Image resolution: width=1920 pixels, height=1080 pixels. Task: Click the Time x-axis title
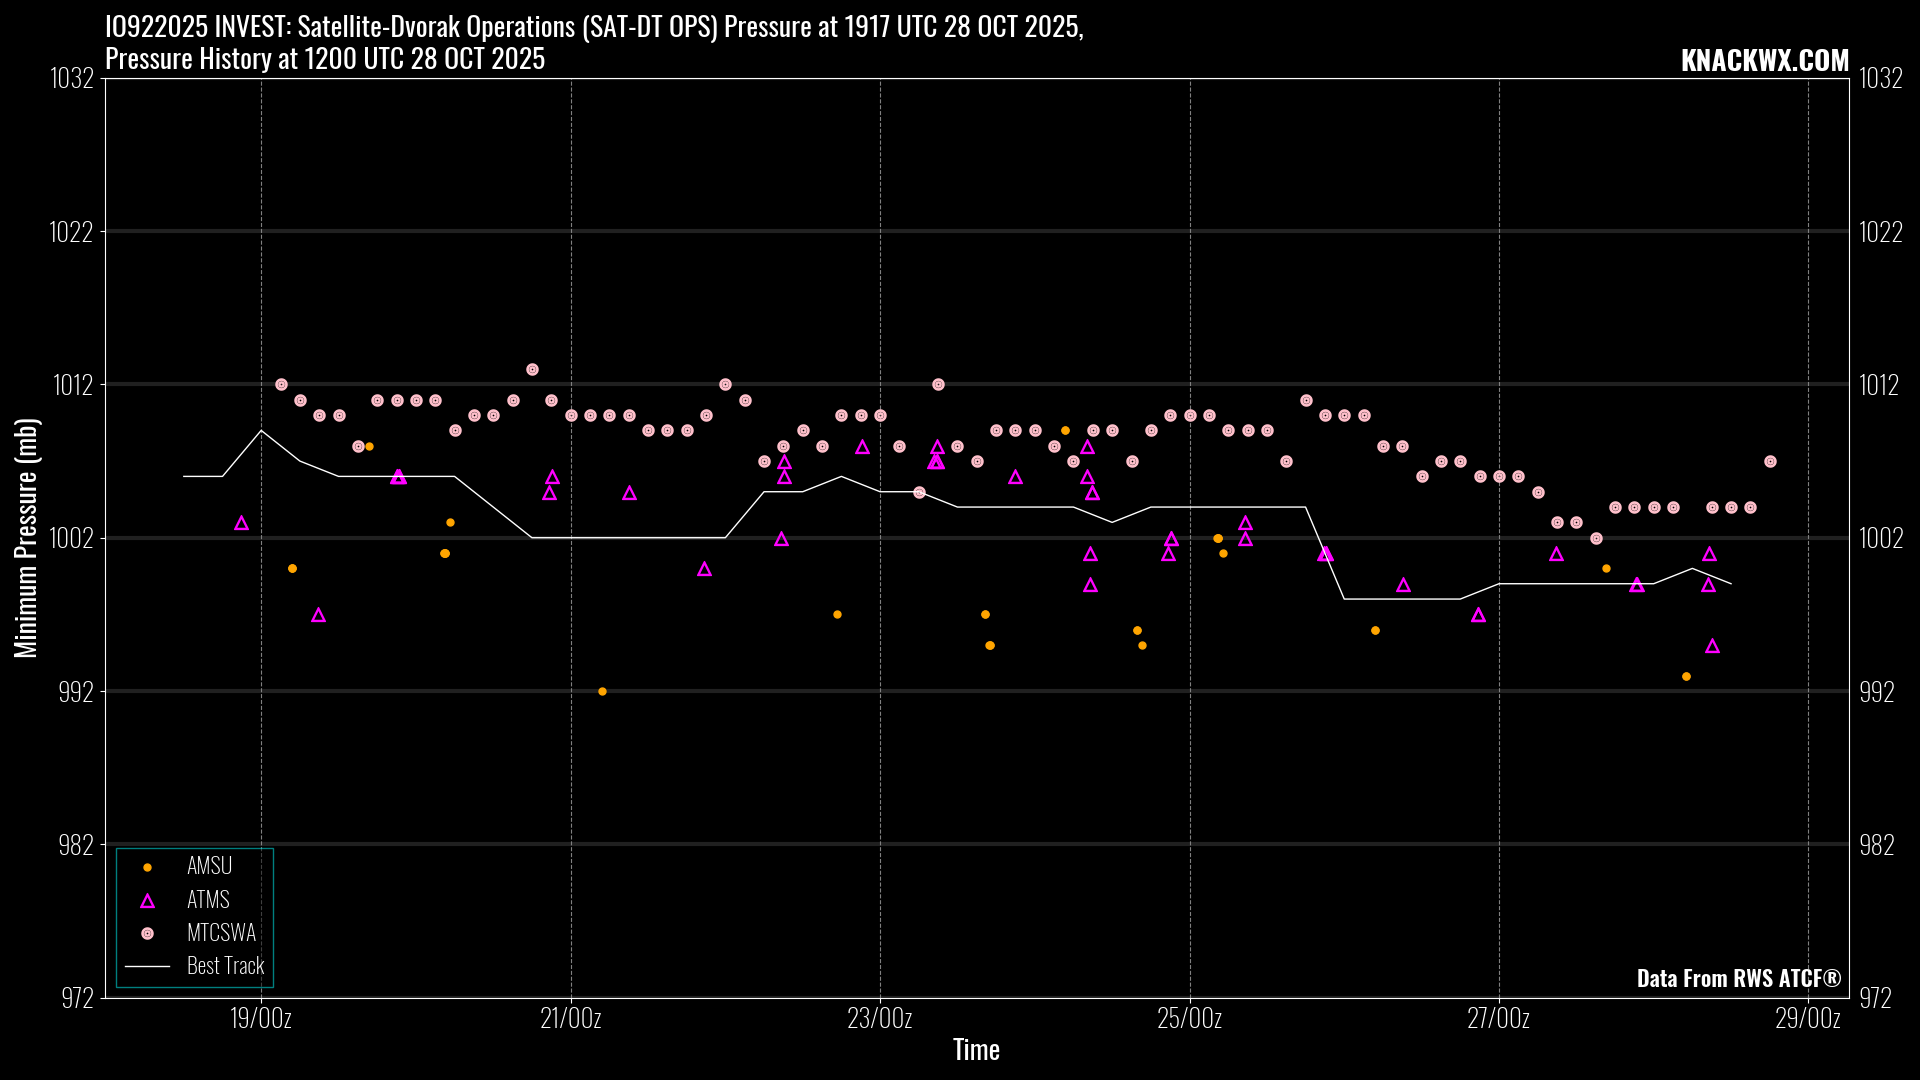(x=976, y=1050)
